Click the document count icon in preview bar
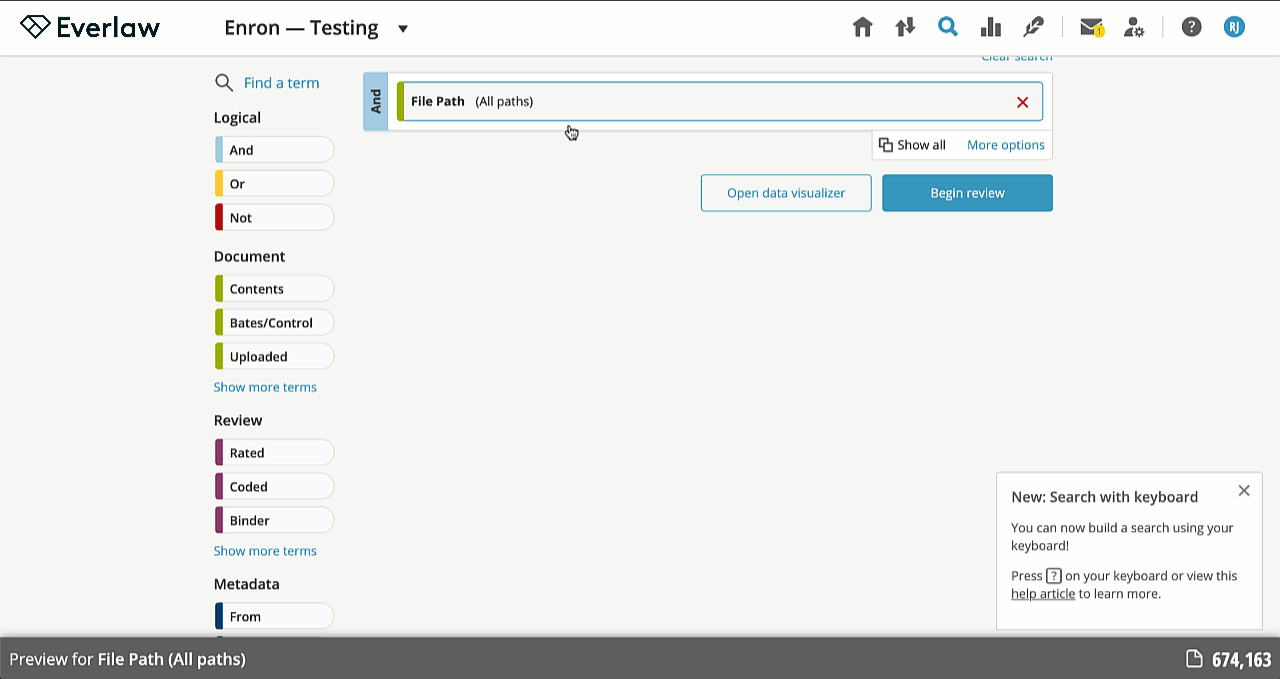This screenshot has width=1280, height=679. (1194, 658)
